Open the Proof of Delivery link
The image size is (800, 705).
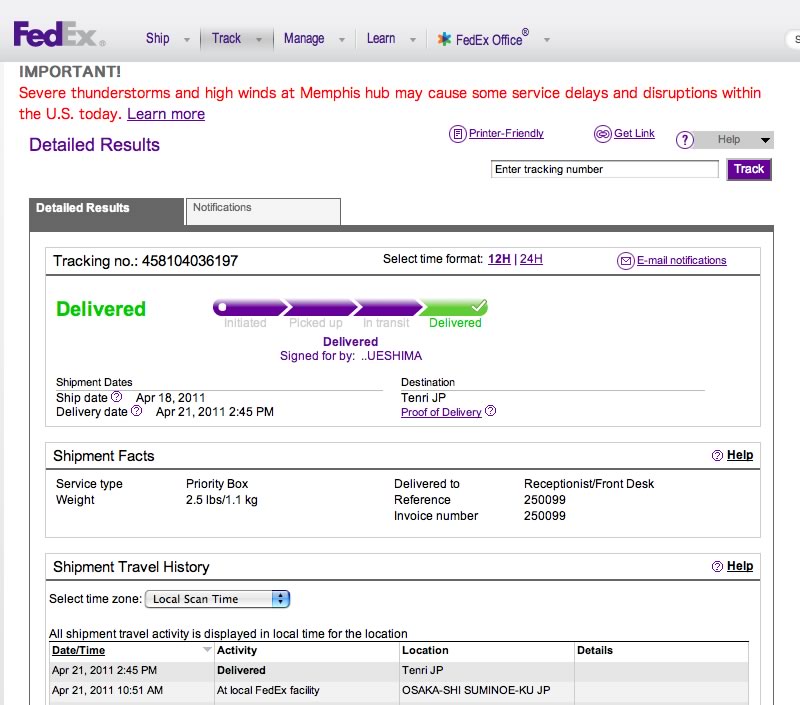[x=441, y=412]
